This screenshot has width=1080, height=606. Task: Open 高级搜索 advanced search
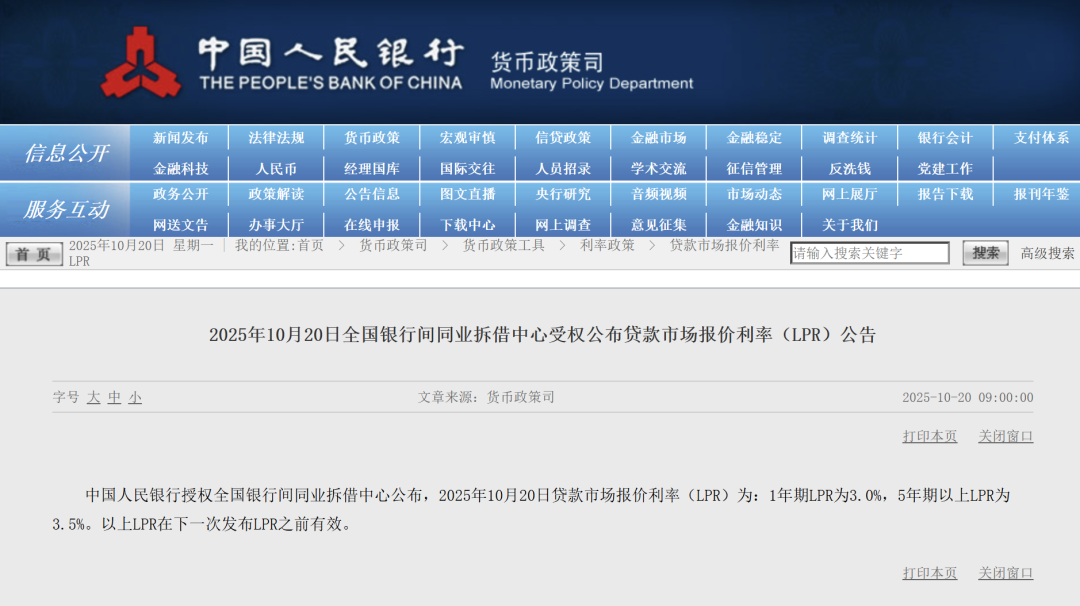click(1047, 253)
